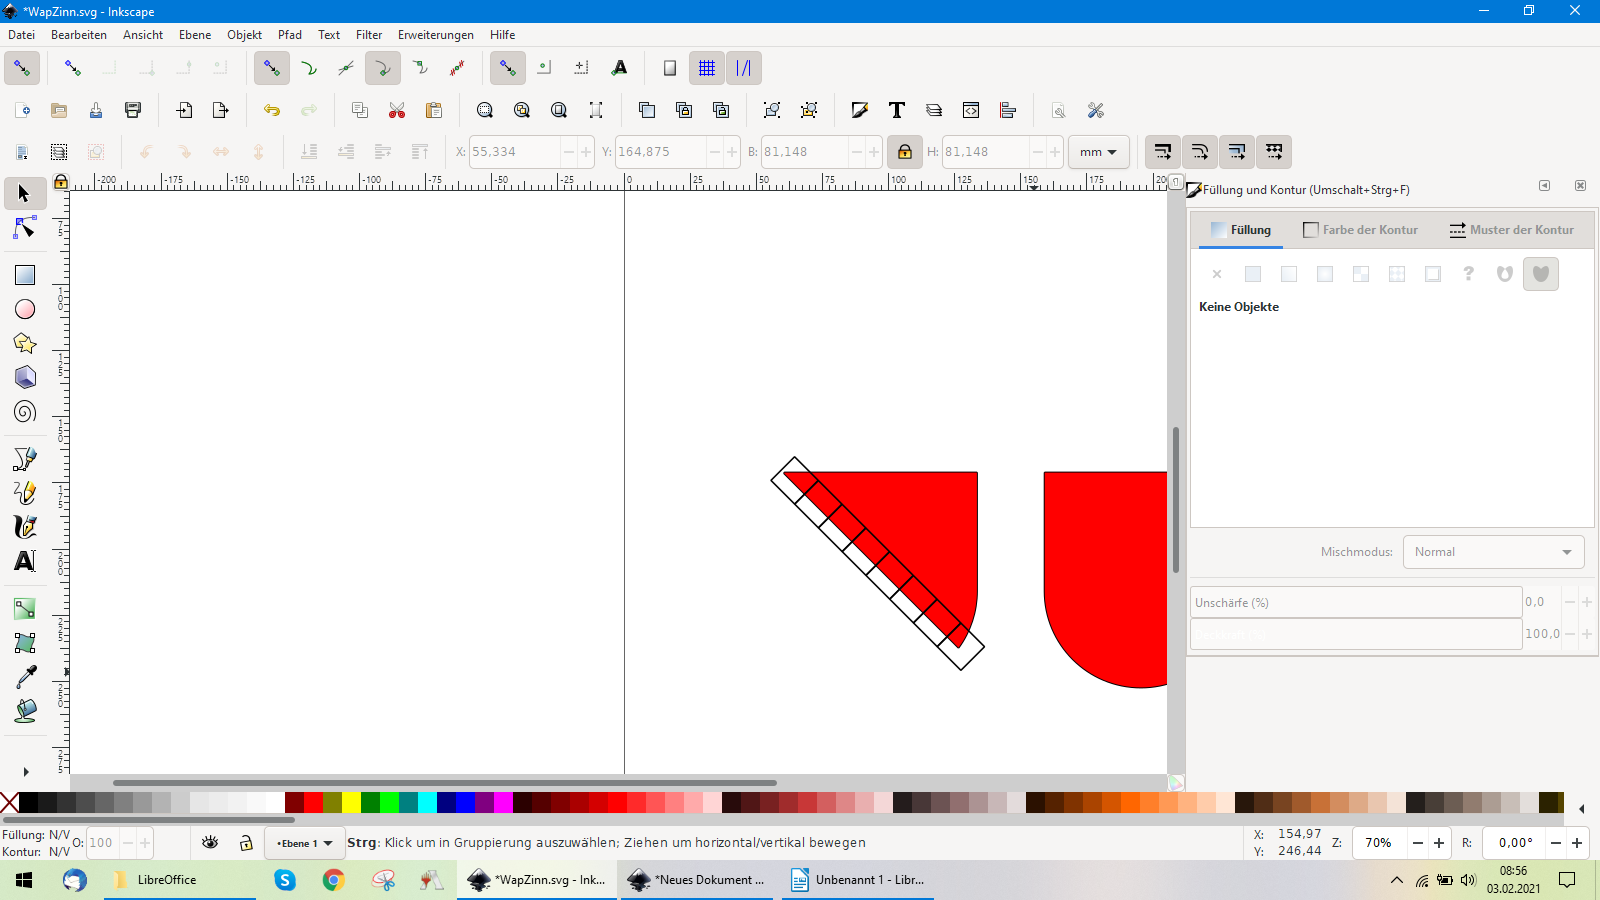Image resolution: width=1600 pixels, height=900 pixels.
Task: Choose the Star and polygon tool
Action: (25, 343)
